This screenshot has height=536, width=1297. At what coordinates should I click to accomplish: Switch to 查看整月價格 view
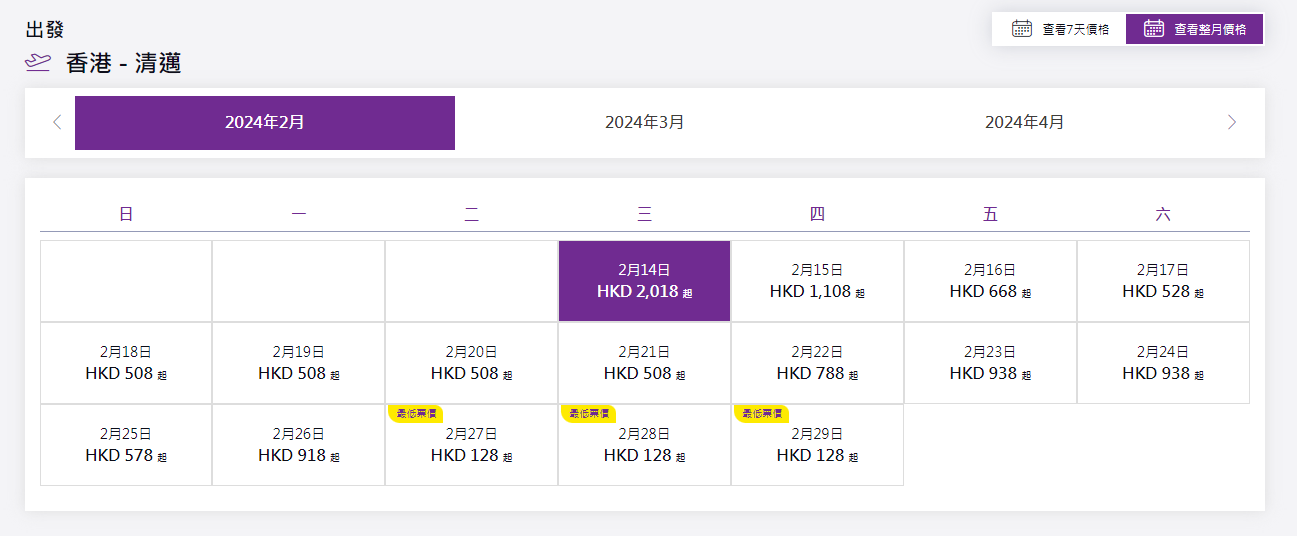pos(1195,29)
